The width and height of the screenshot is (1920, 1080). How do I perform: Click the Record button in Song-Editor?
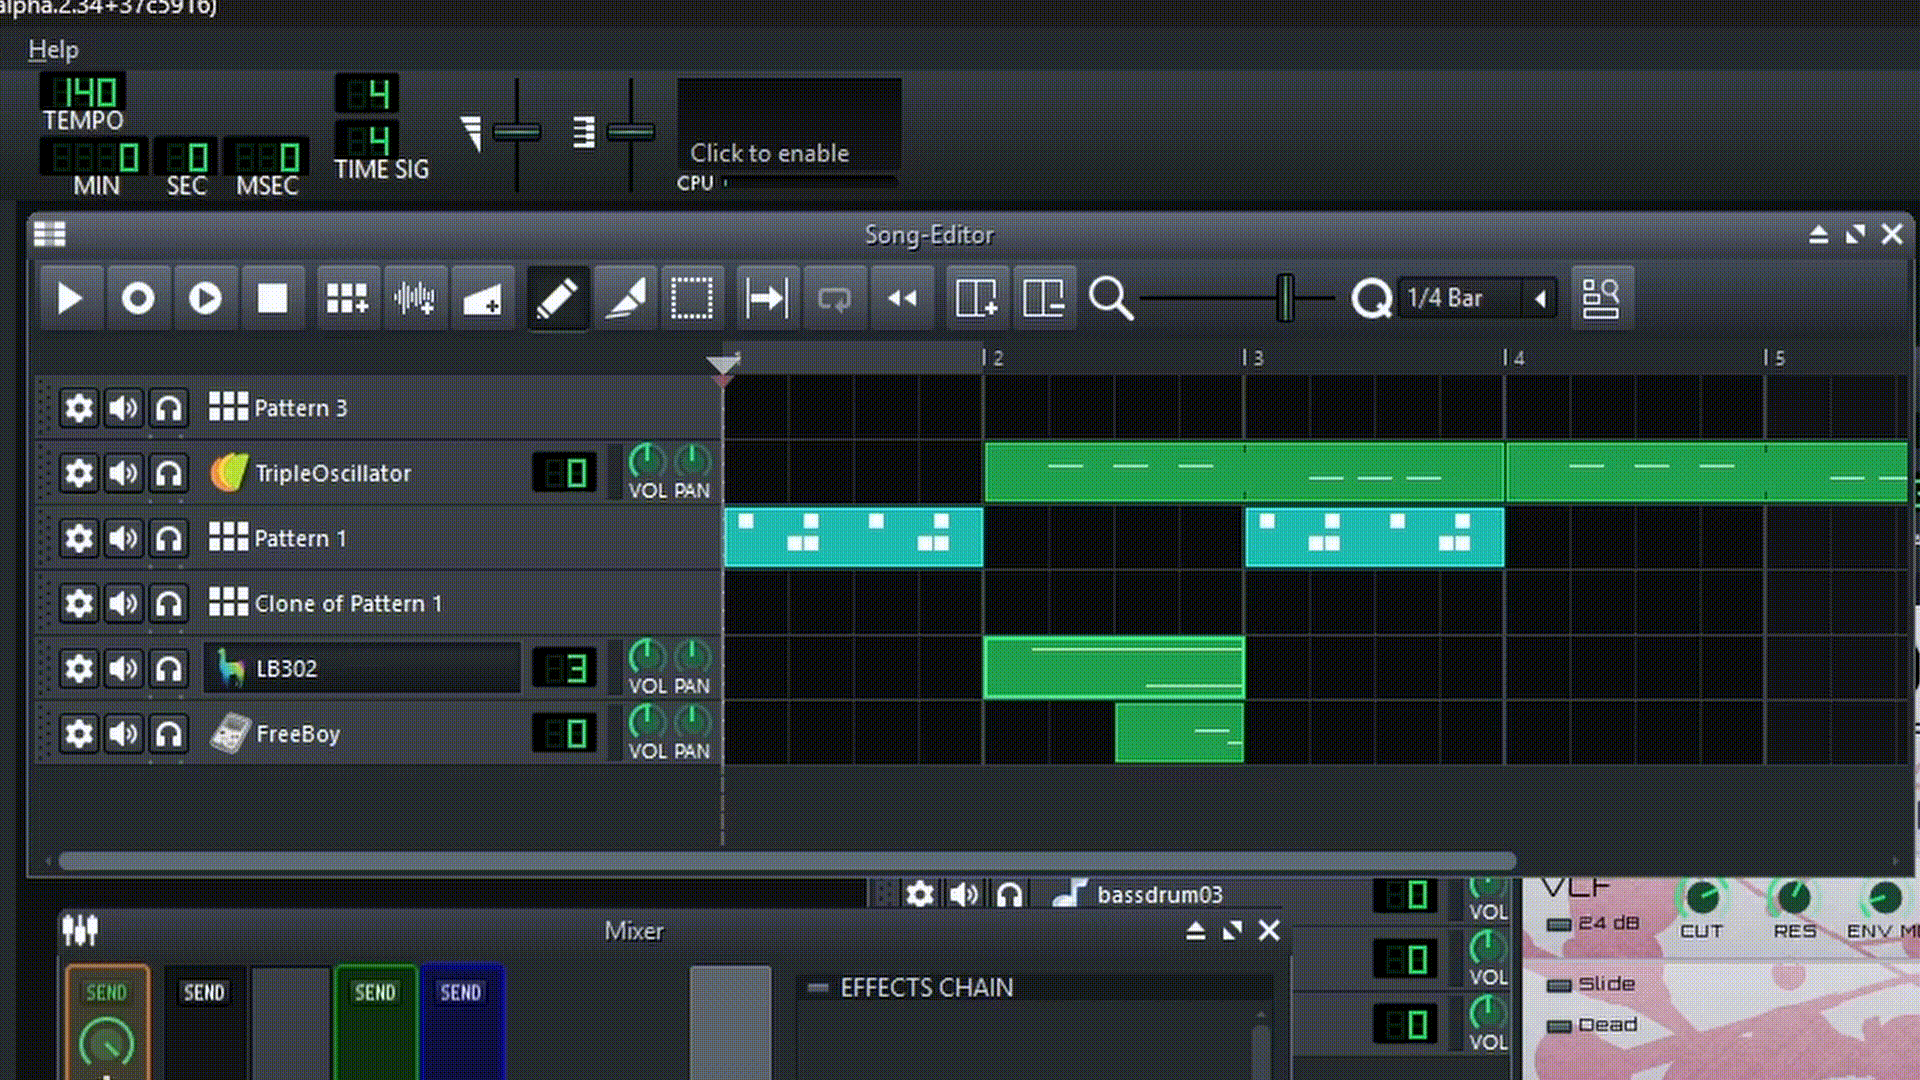tap(138, 298)
